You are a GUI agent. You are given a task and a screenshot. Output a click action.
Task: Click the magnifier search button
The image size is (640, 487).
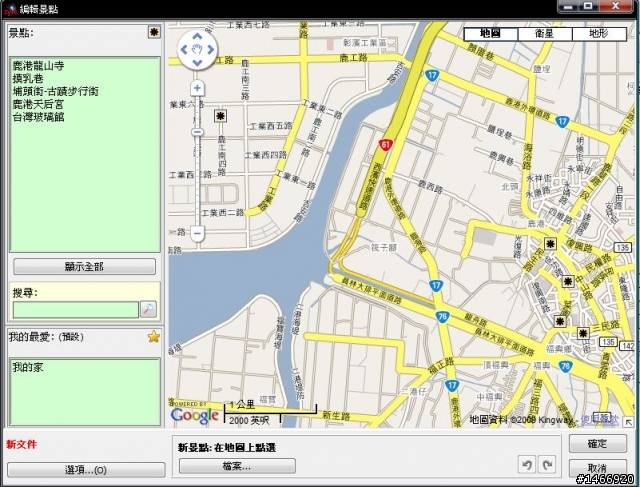[x=148, y=309]
